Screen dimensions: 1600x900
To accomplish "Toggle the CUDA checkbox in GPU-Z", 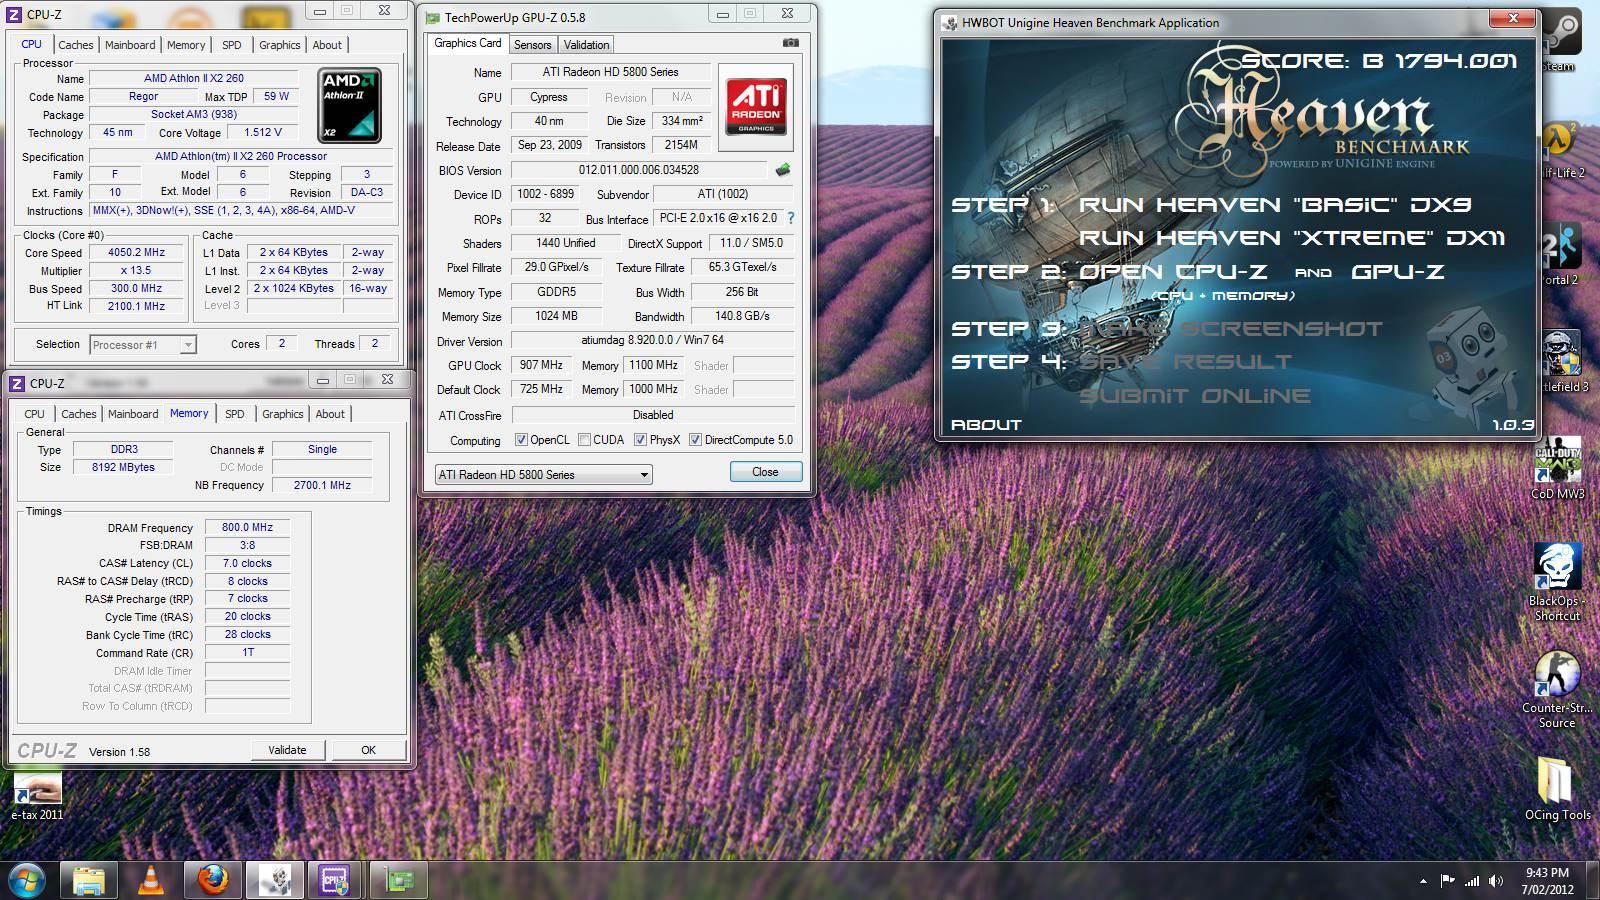I will point(584,440).
